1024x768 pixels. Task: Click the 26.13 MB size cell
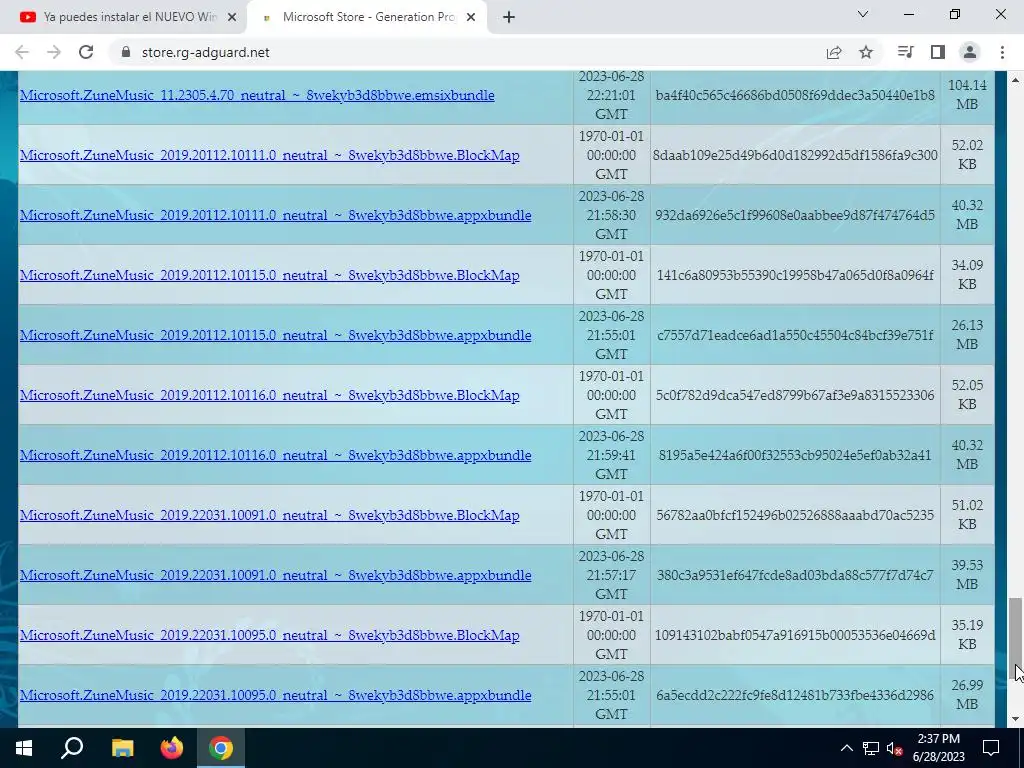coord(967,335)
